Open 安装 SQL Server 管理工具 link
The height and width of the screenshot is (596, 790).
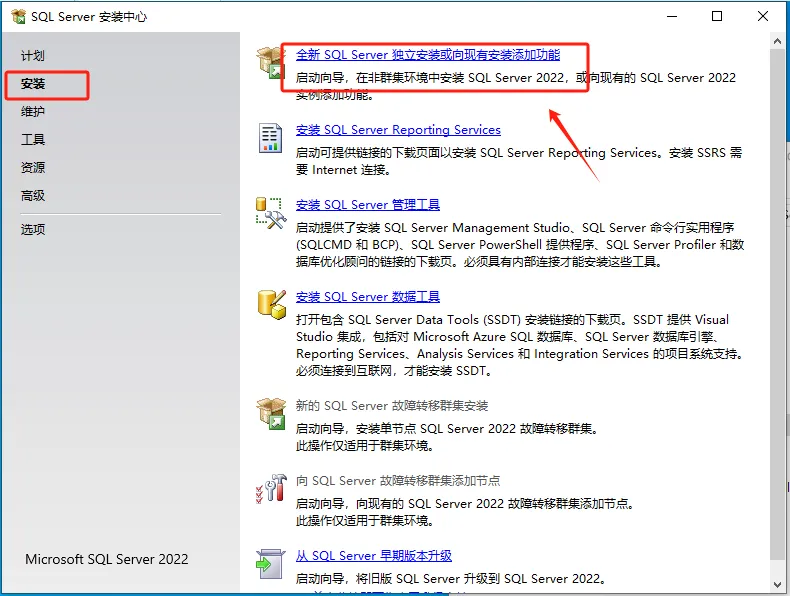coord(368,205)
